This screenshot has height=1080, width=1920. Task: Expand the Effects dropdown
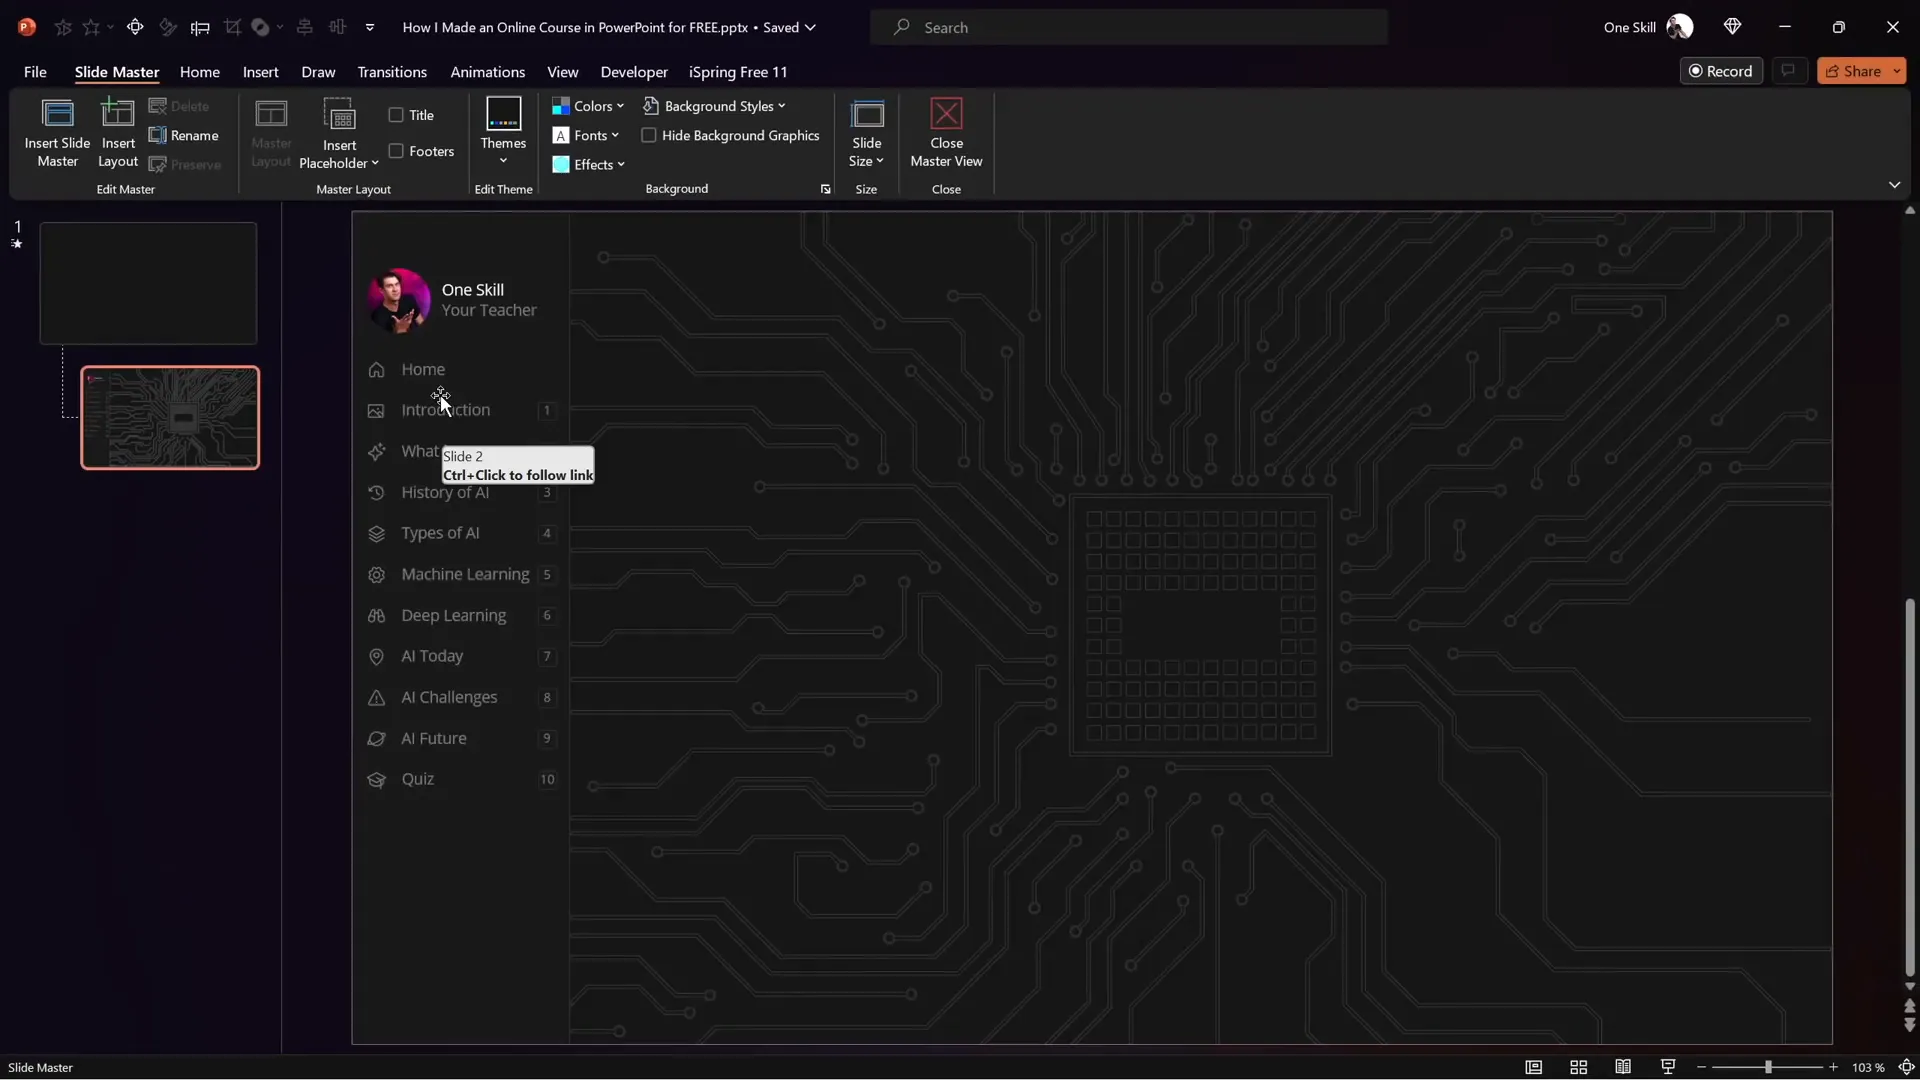point(589,164)
